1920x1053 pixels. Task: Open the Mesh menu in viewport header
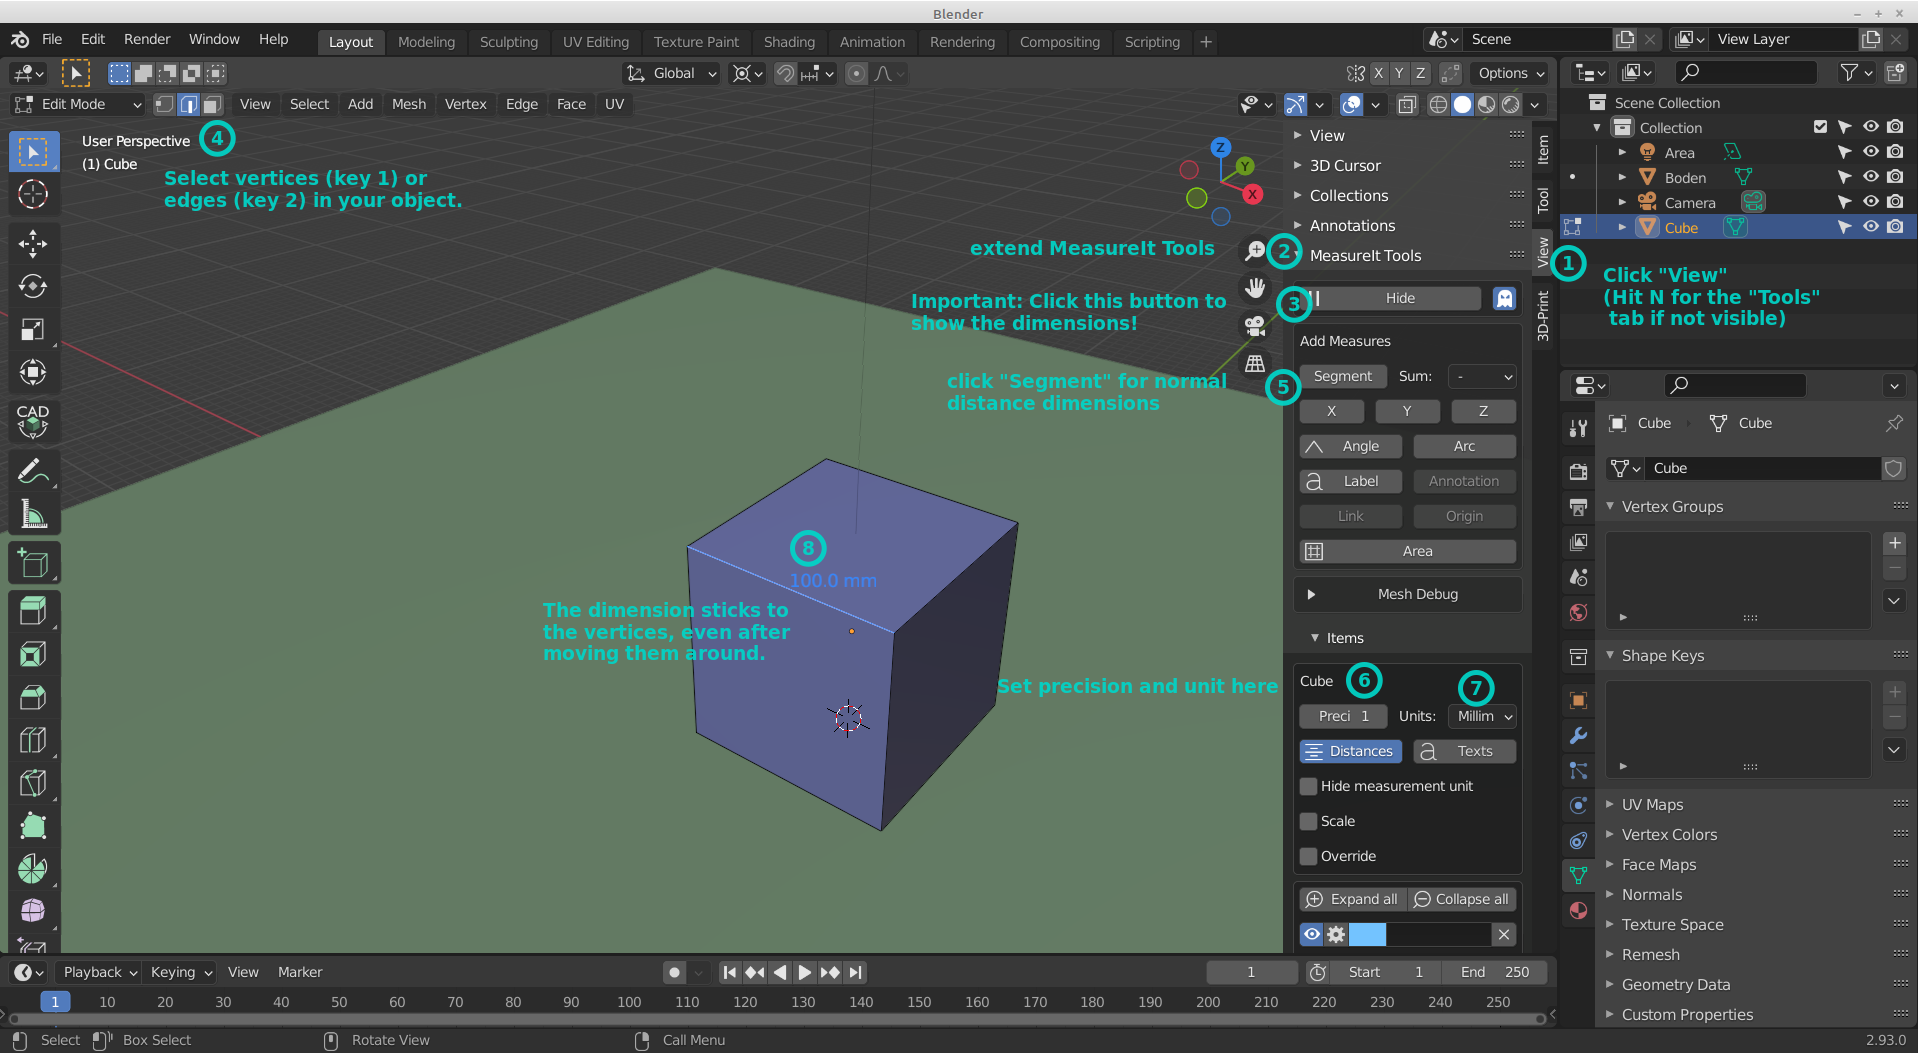tap(408, 104)
